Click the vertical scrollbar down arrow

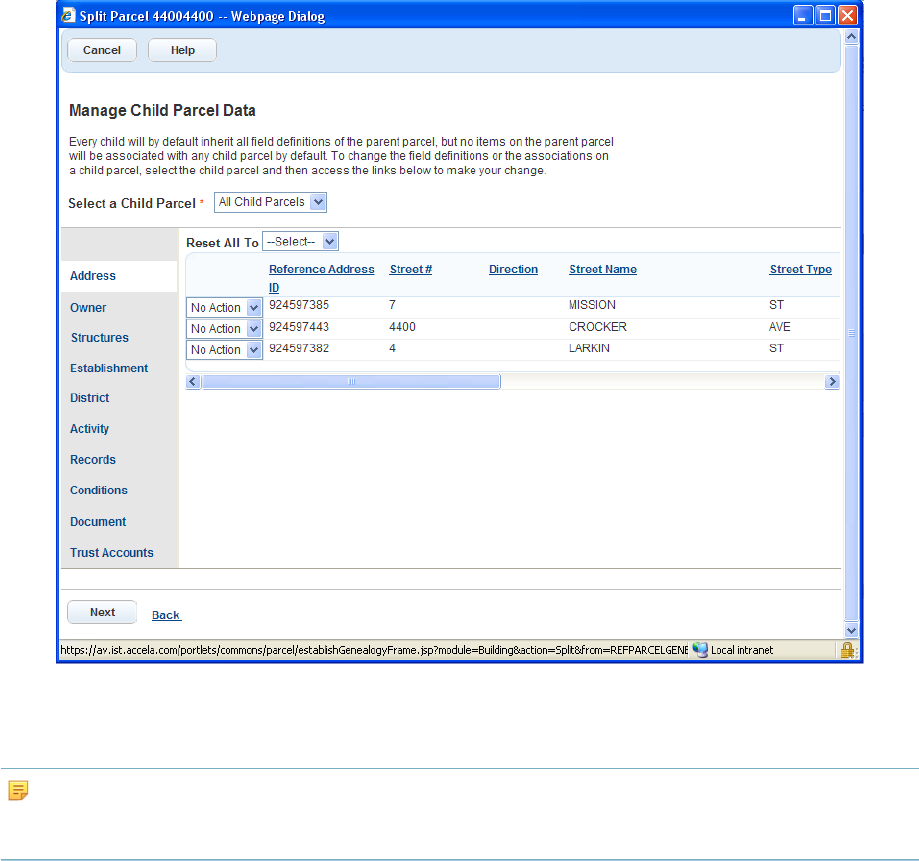pyautogui.click(x=851, y=631)
